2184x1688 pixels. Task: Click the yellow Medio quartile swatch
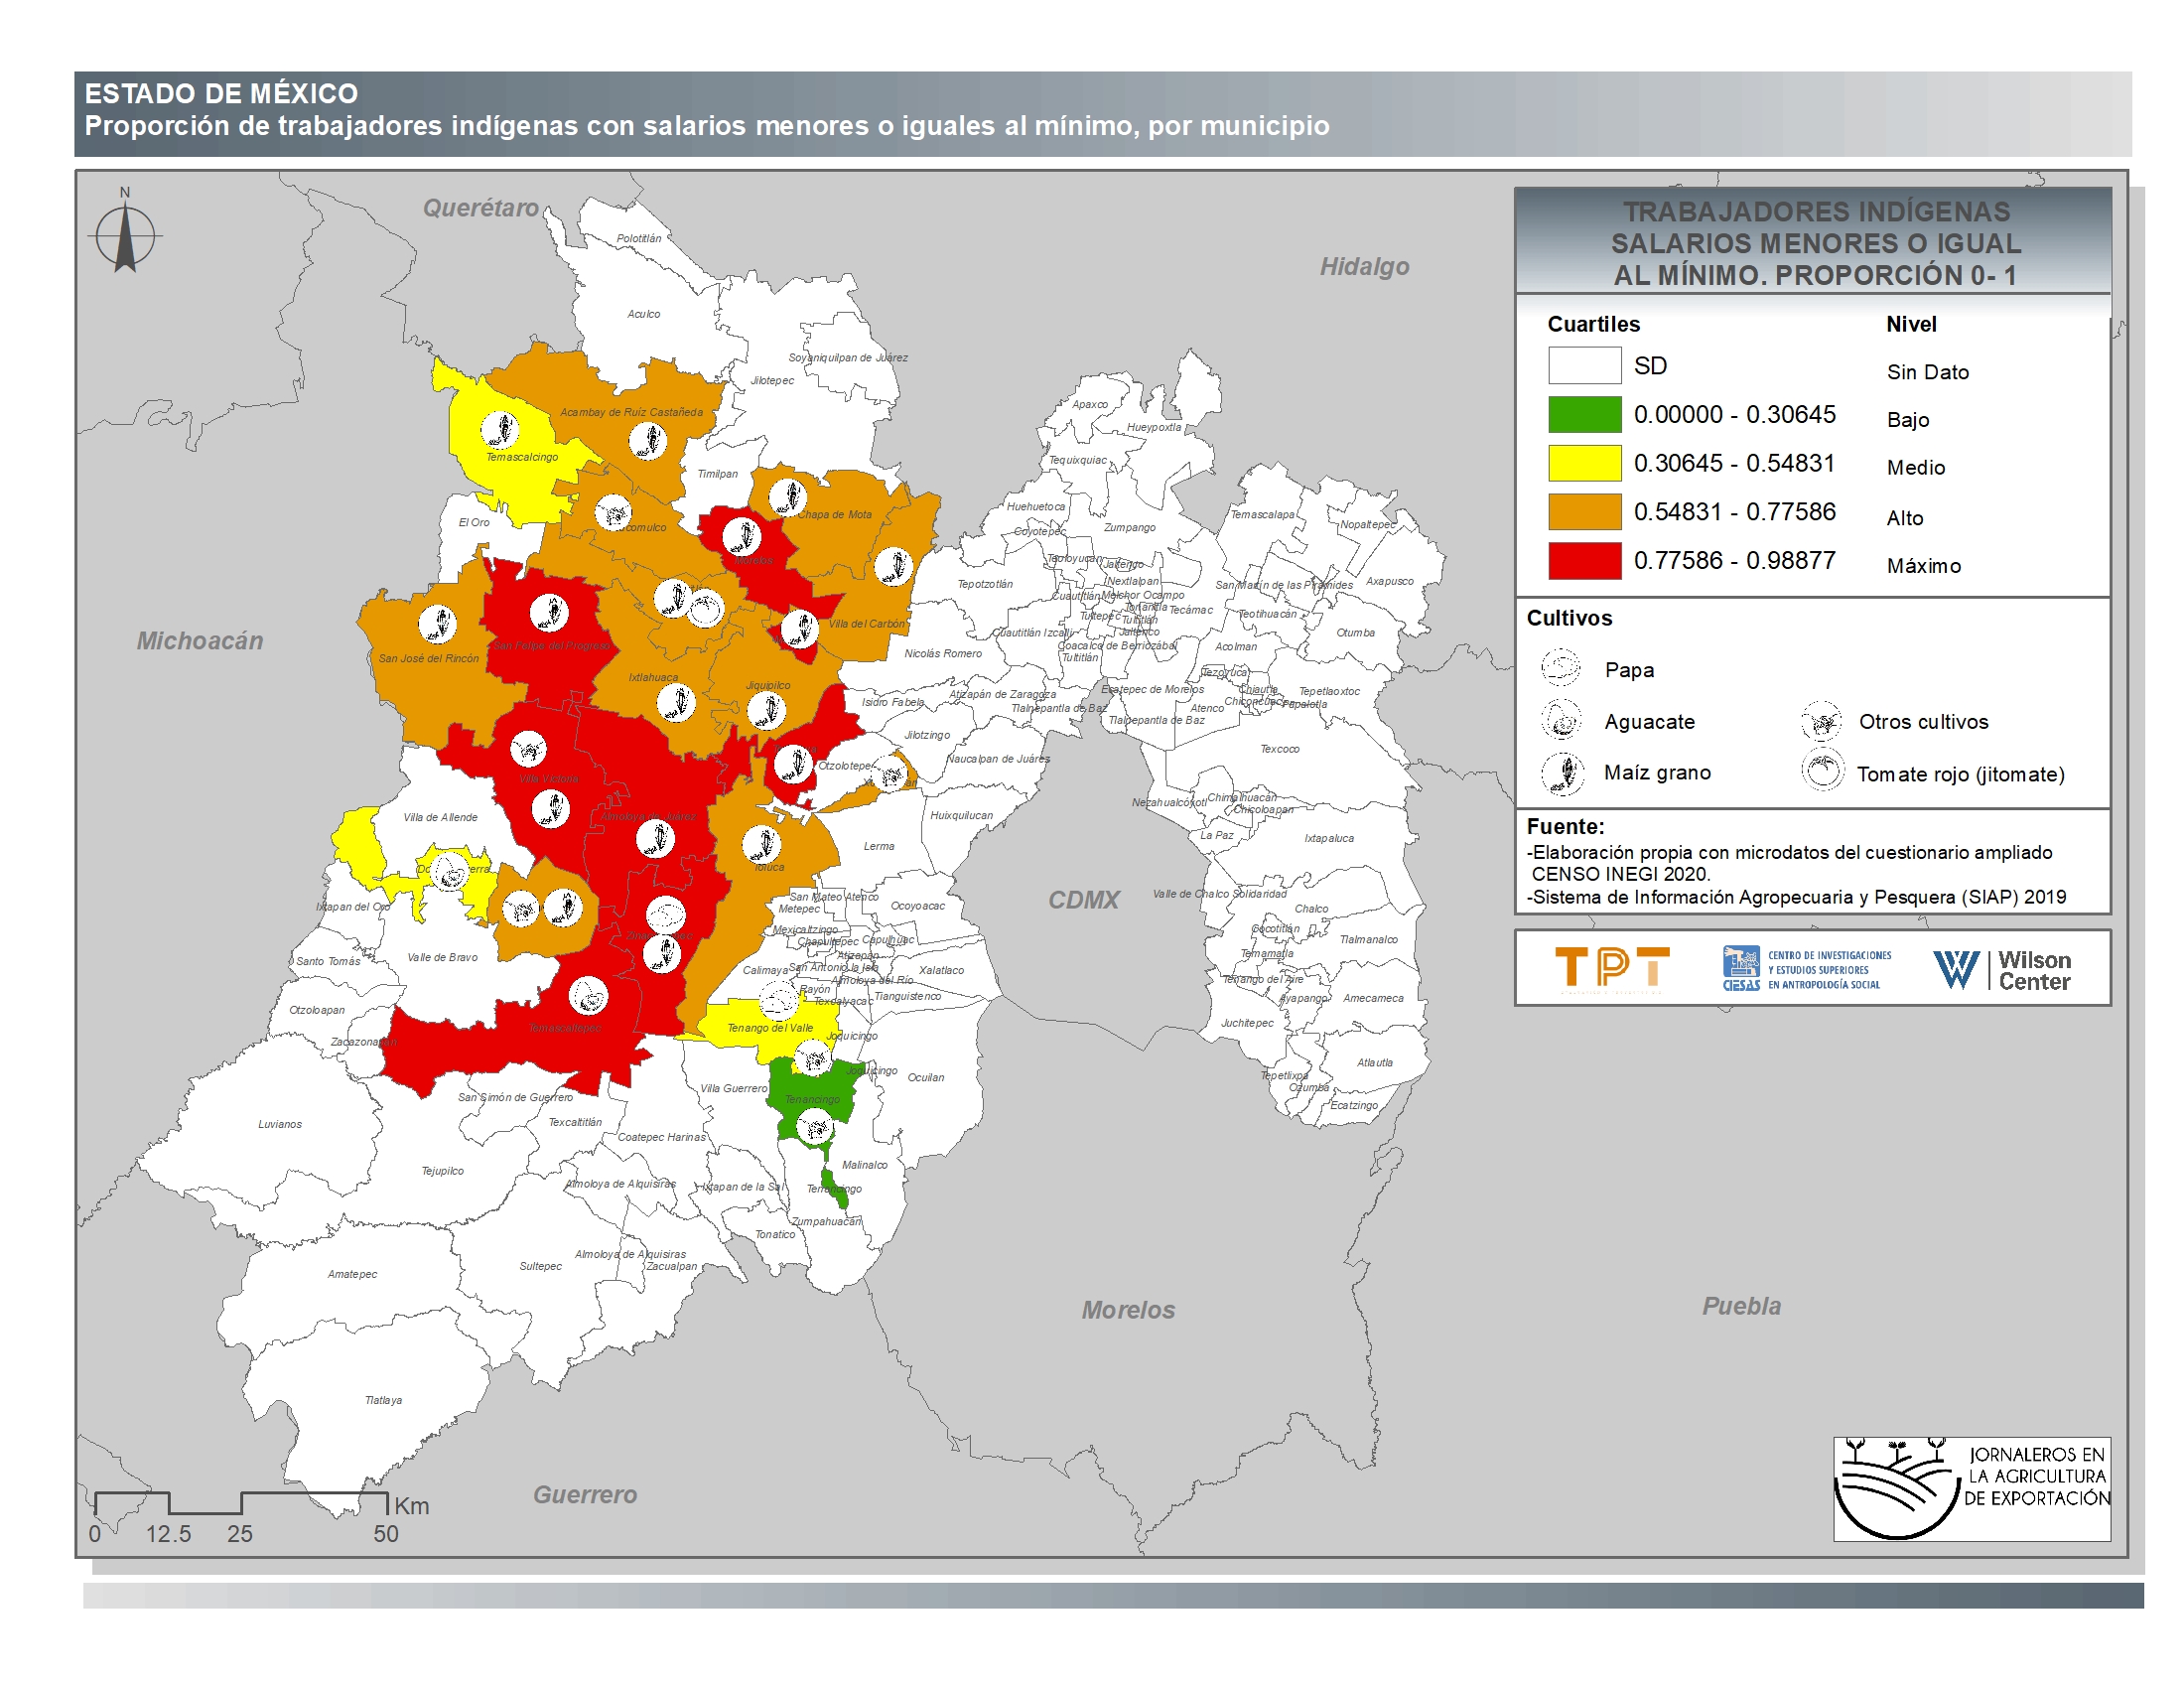[x=1584, y=463]
